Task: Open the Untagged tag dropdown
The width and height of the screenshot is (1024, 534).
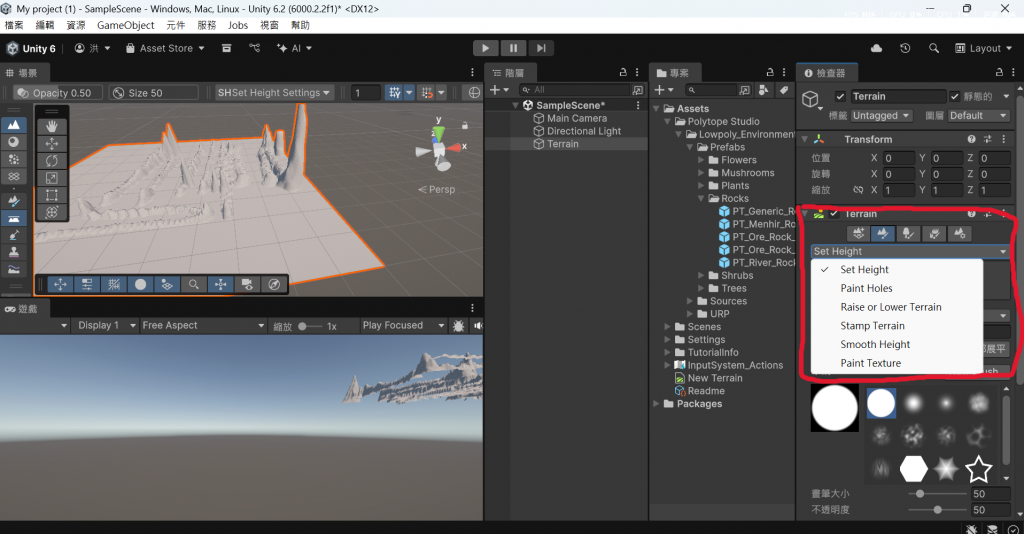Action: [x=881, y=116]
